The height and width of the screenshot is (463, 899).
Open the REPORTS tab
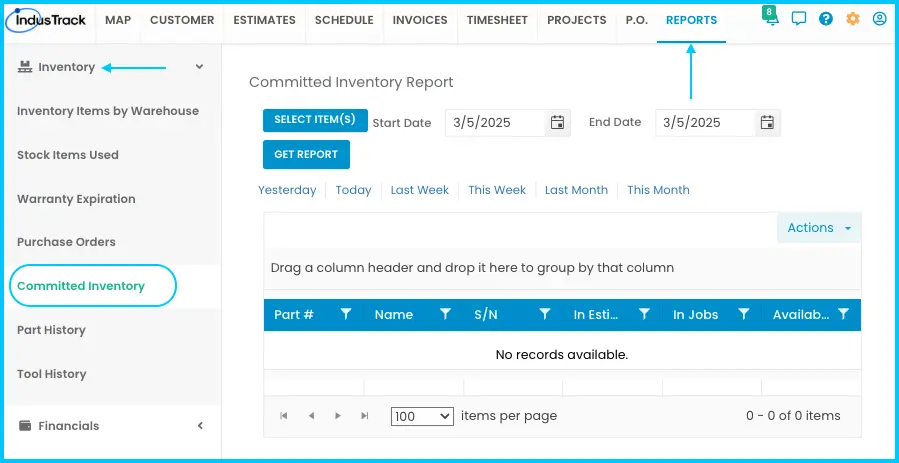691,20
